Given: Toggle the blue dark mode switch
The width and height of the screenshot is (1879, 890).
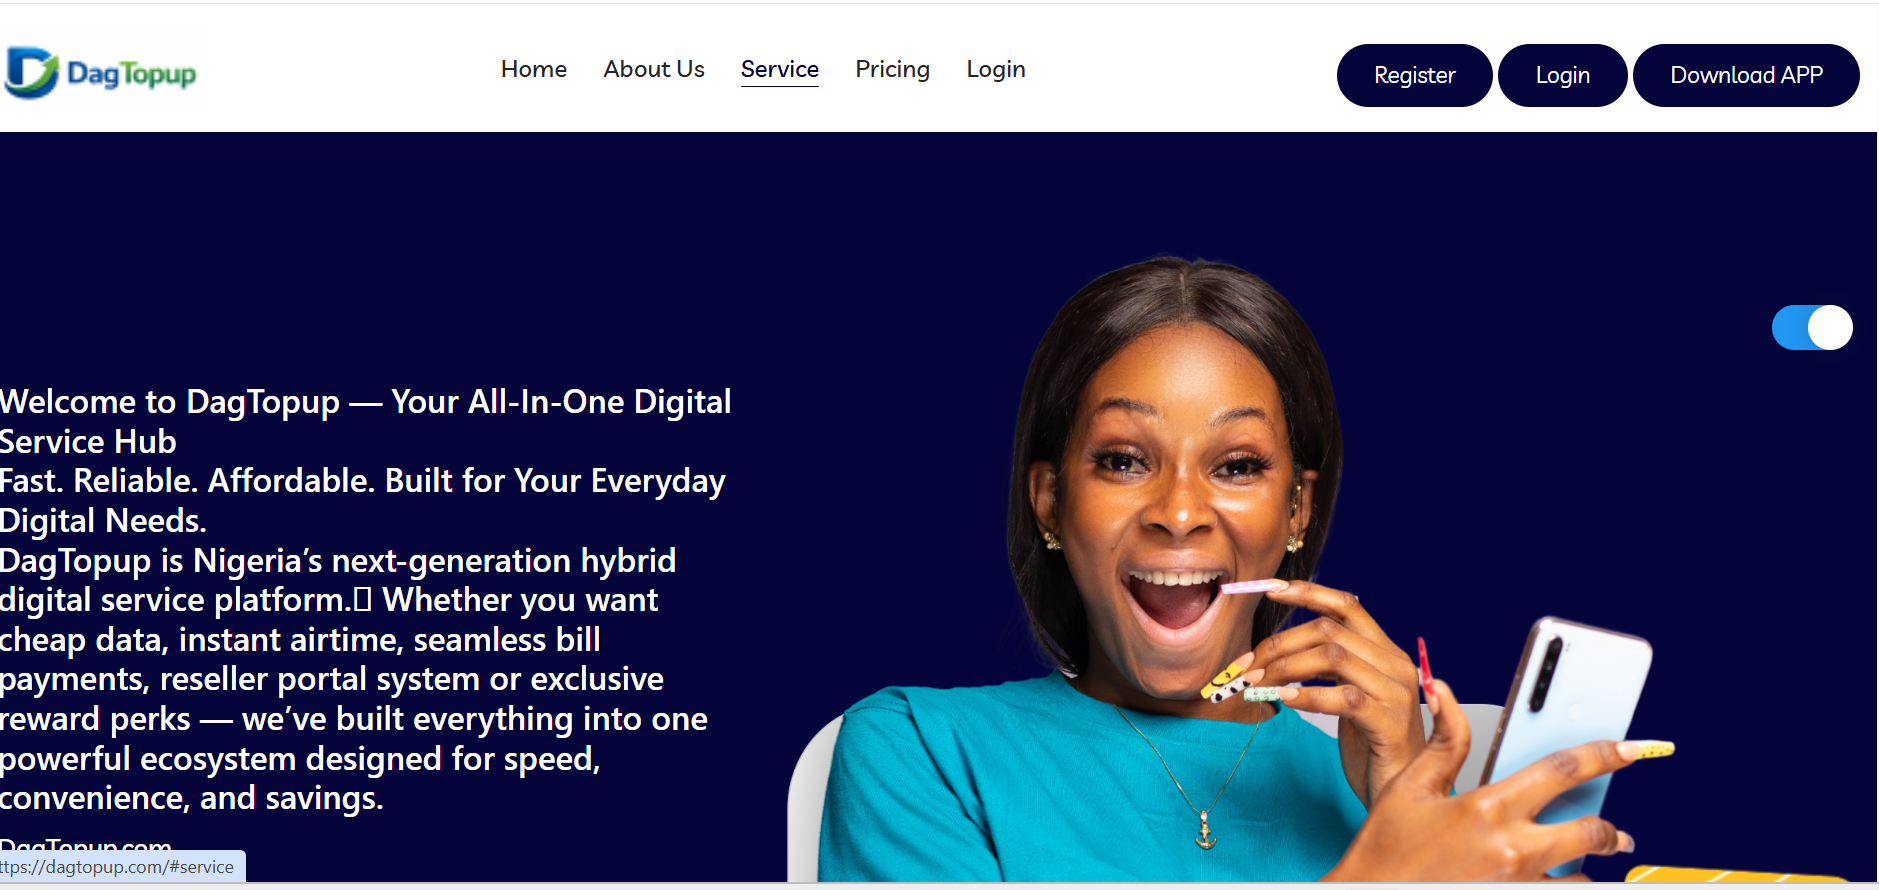Looking at the screenshot, I should [1812, 327].
